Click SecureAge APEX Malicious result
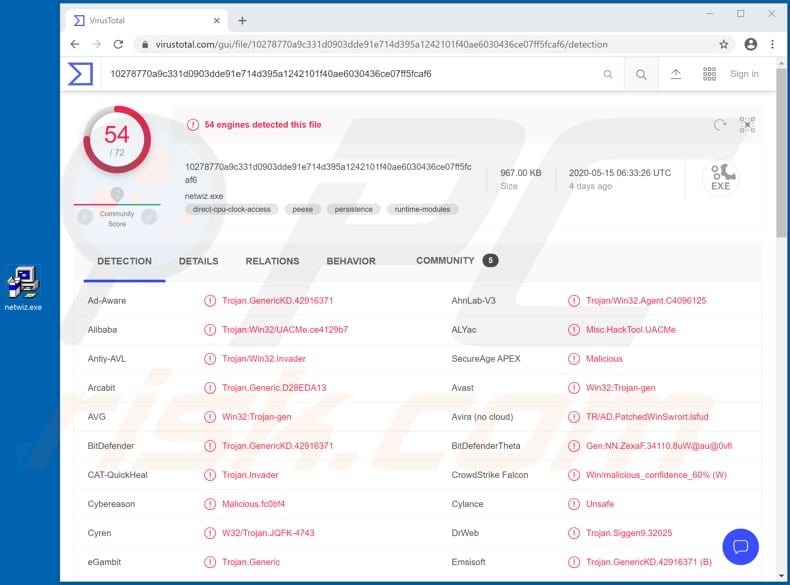 604,359
